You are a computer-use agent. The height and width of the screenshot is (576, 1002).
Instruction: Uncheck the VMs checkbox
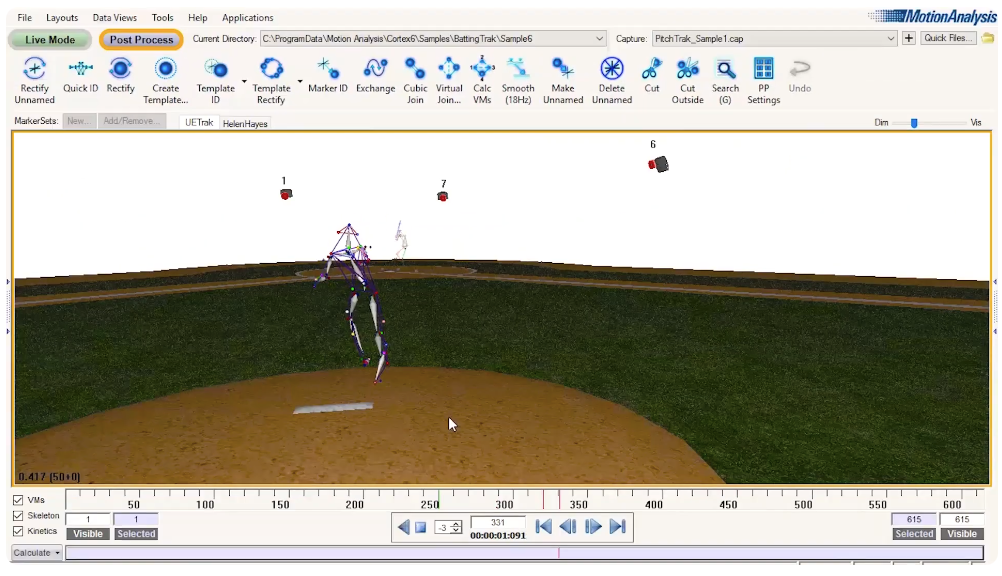click(x=17, y=500)
